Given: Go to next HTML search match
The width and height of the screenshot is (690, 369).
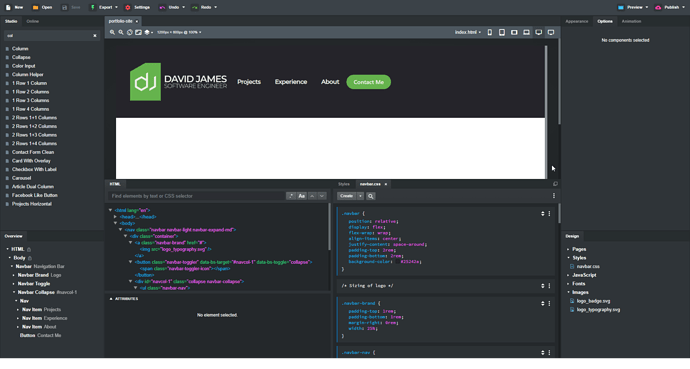Looking at the screenshot, I should coord(322,196).
